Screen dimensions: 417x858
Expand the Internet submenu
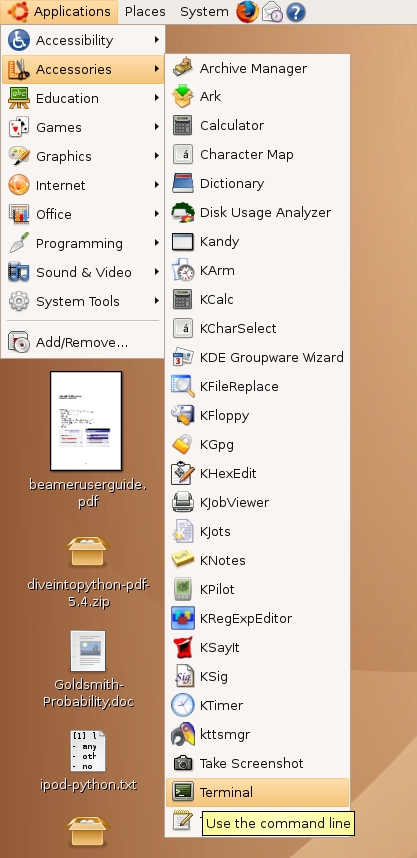click(x=83, y=185)
